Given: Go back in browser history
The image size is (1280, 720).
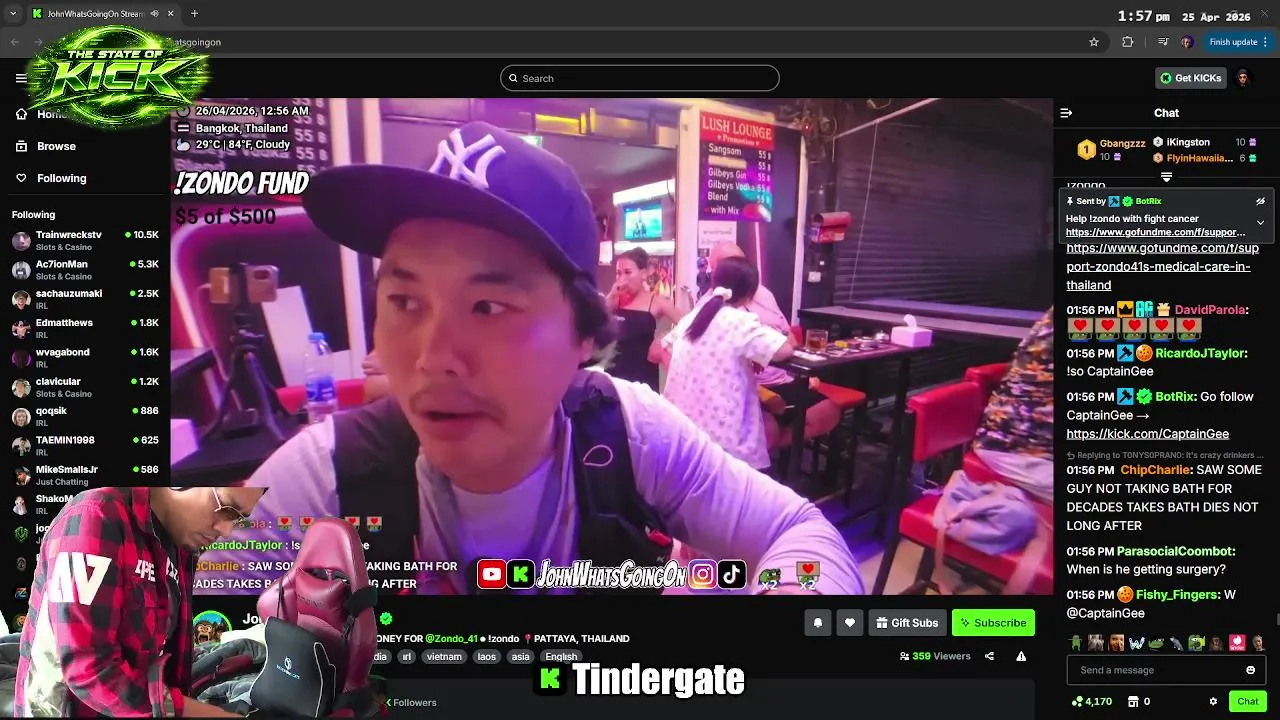Looking at the screenshot, I should click(14, 42).
